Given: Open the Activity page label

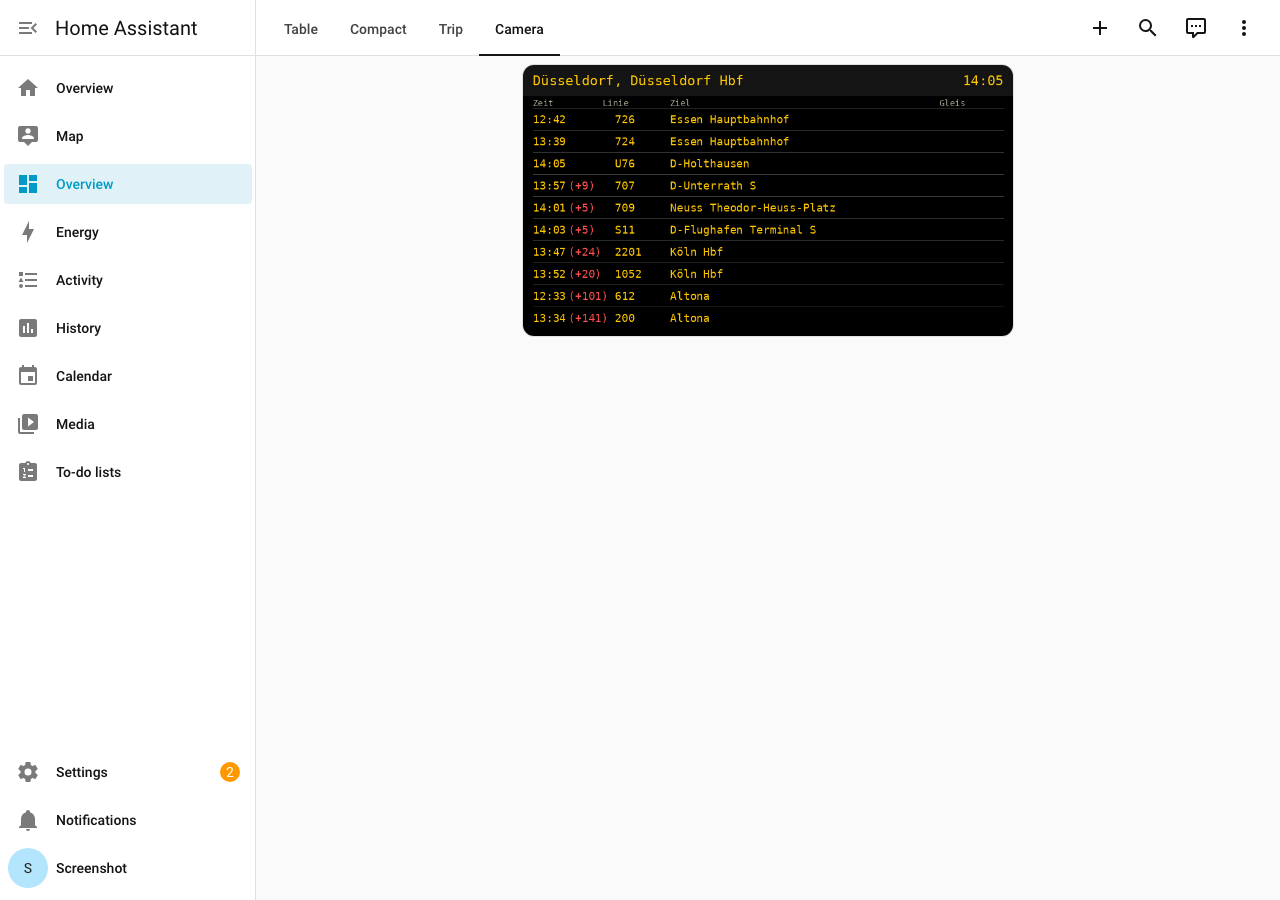Looking at the screenshot, I should tap(79, 280).
